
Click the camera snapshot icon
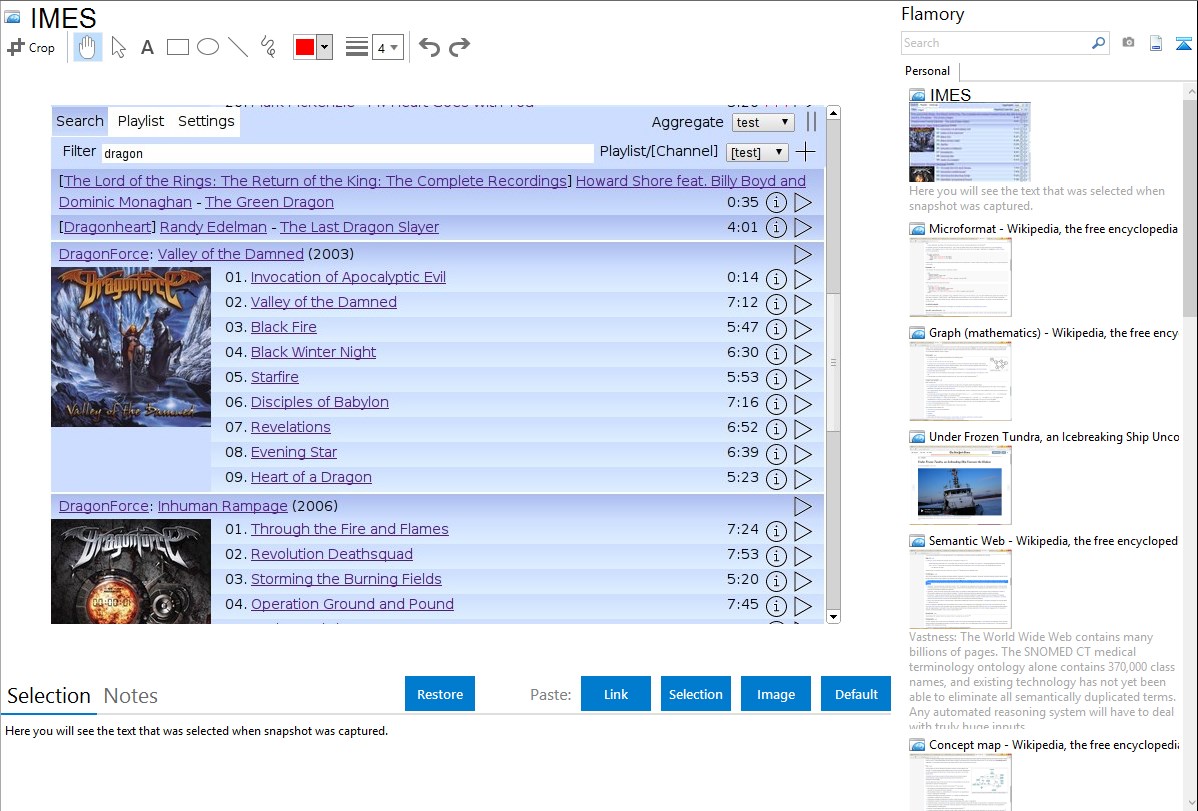tap(1128, 43)
